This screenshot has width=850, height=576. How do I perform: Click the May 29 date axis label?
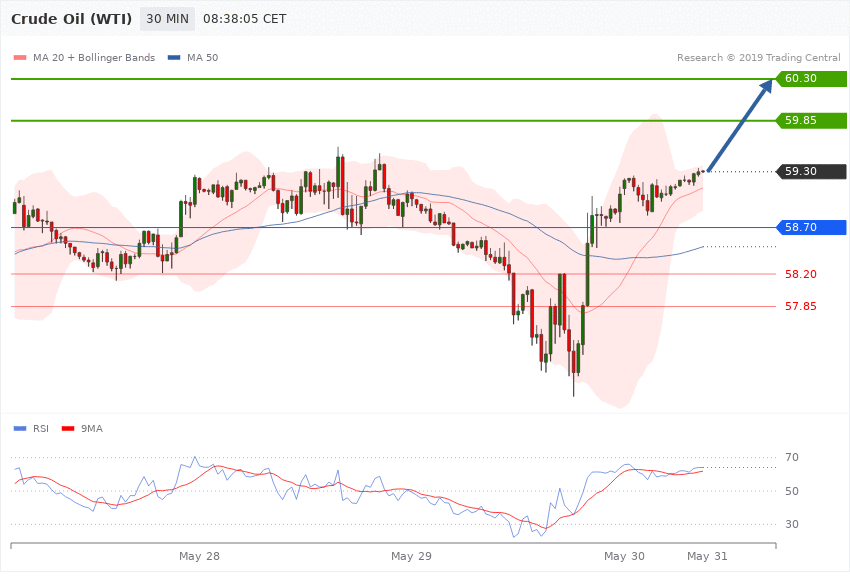[x=411, y=556]
